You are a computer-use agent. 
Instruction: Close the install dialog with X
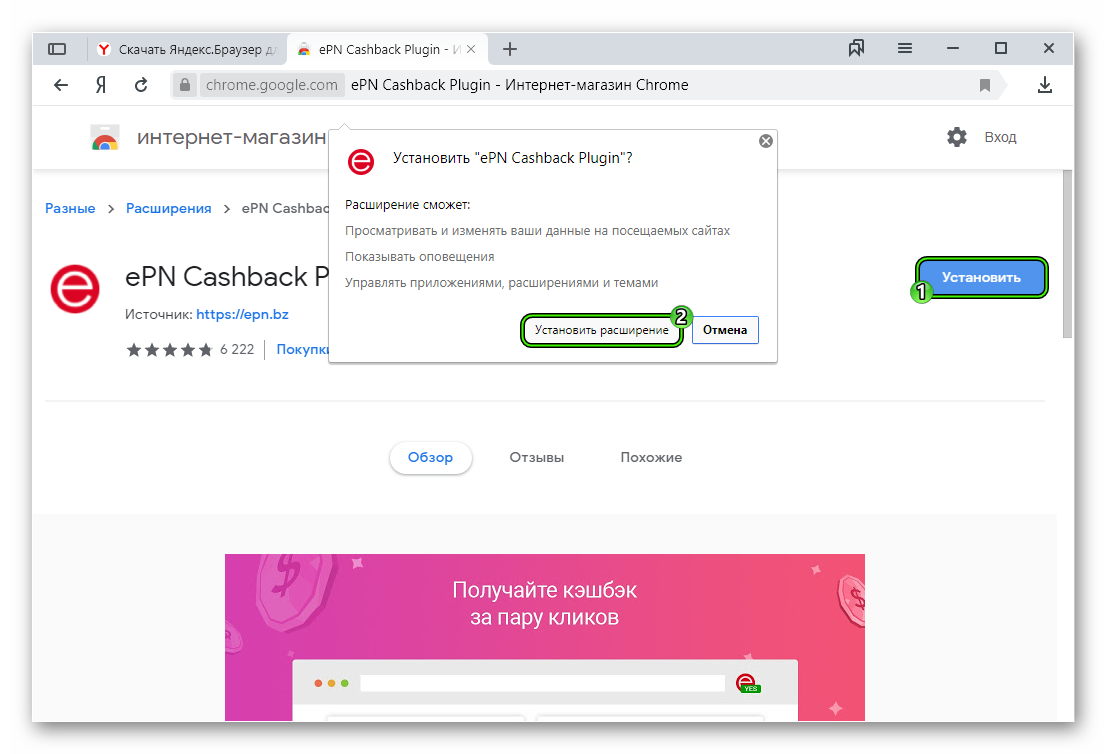pos(765,141)
